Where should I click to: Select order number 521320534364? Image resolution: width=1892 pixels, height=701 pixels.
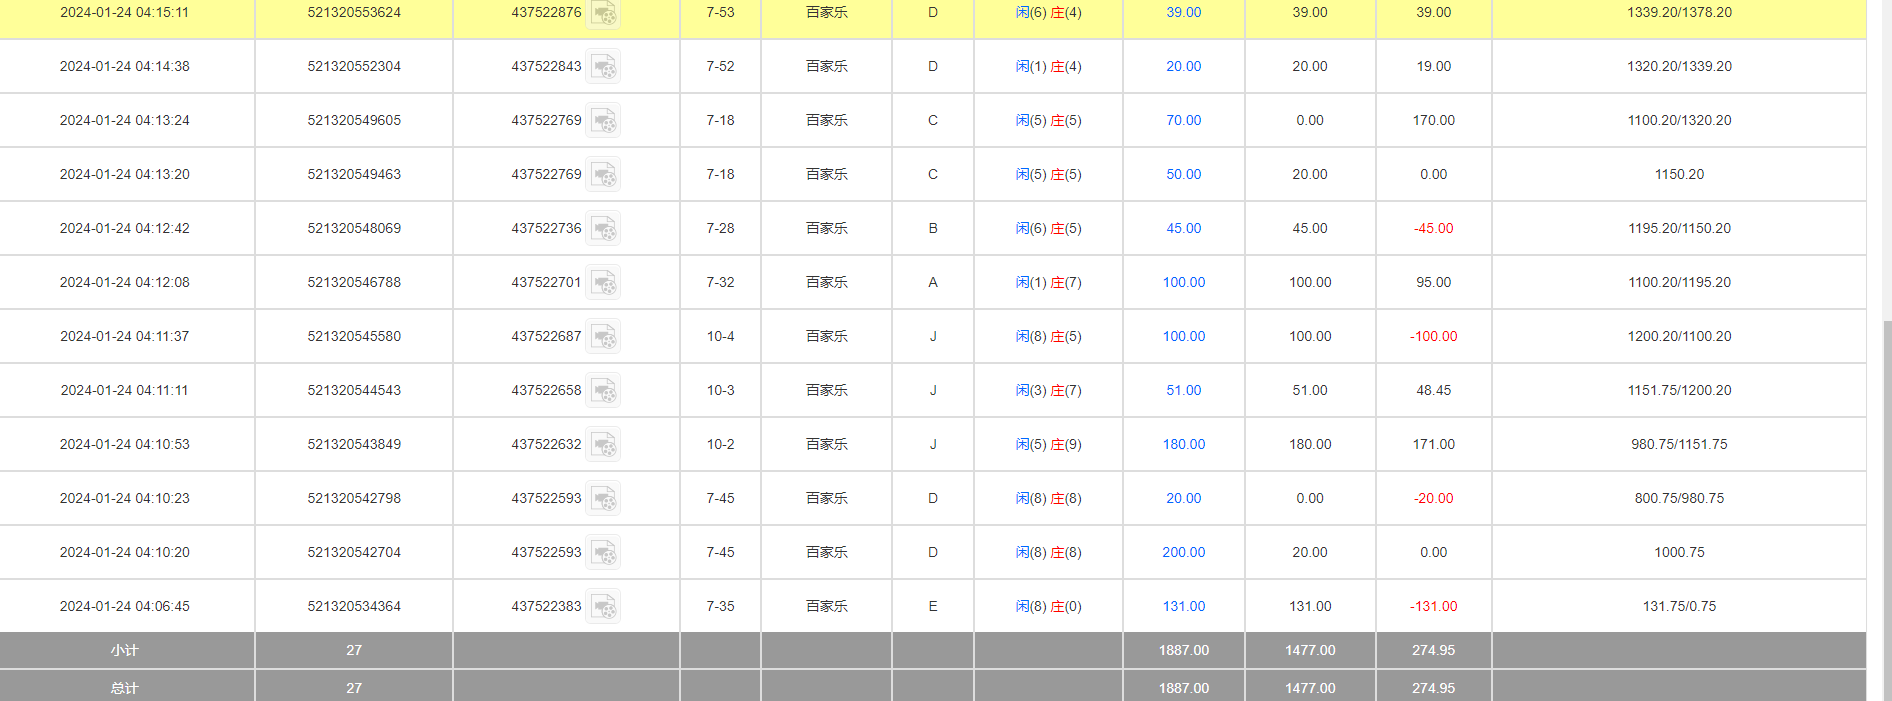coord(354,606)
